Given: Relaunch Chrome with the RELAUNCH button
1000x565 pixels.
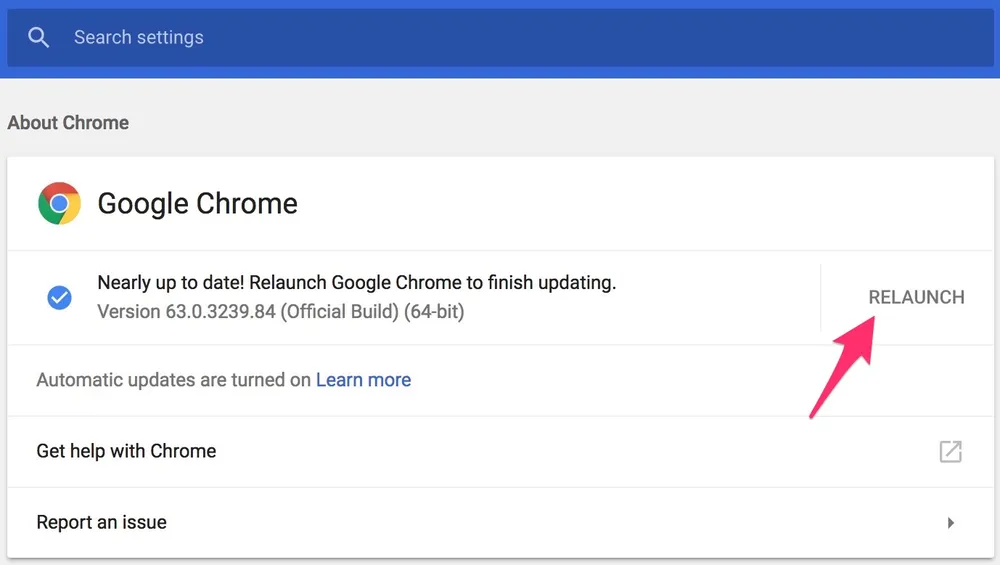Looking at the screenshot, I should click(x=916, y=297).
